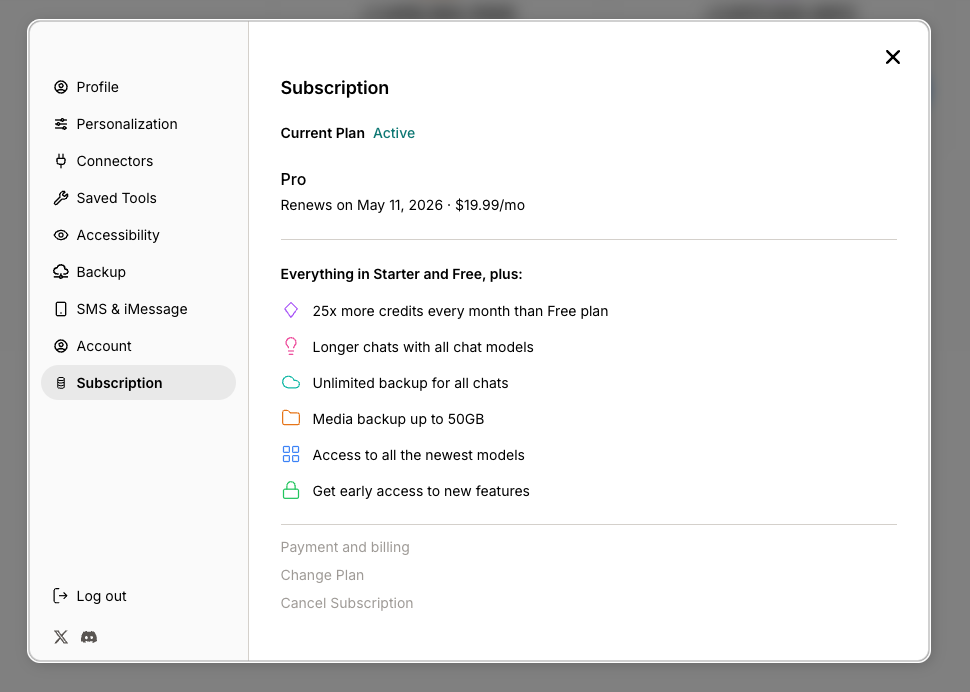Select the Accessibility eye icon
The image size is (970, 692).
61,235
